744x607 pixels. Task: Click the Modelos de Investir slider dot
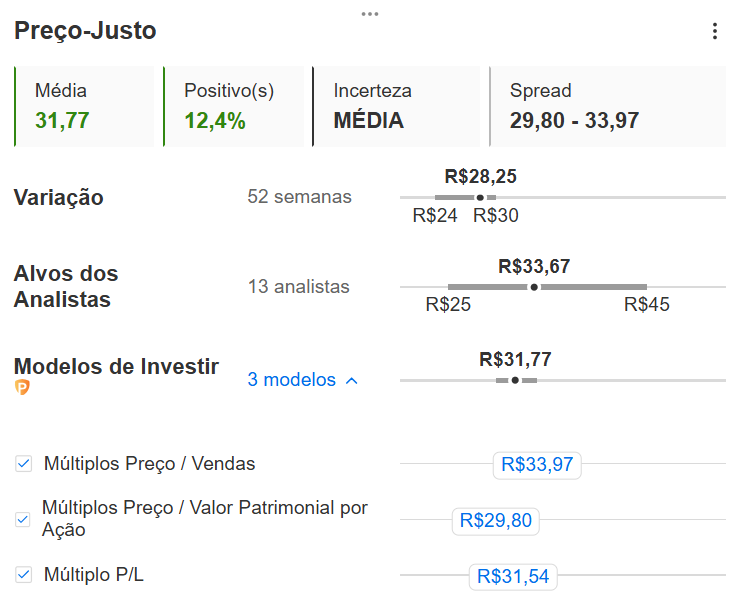coord(515,380)
